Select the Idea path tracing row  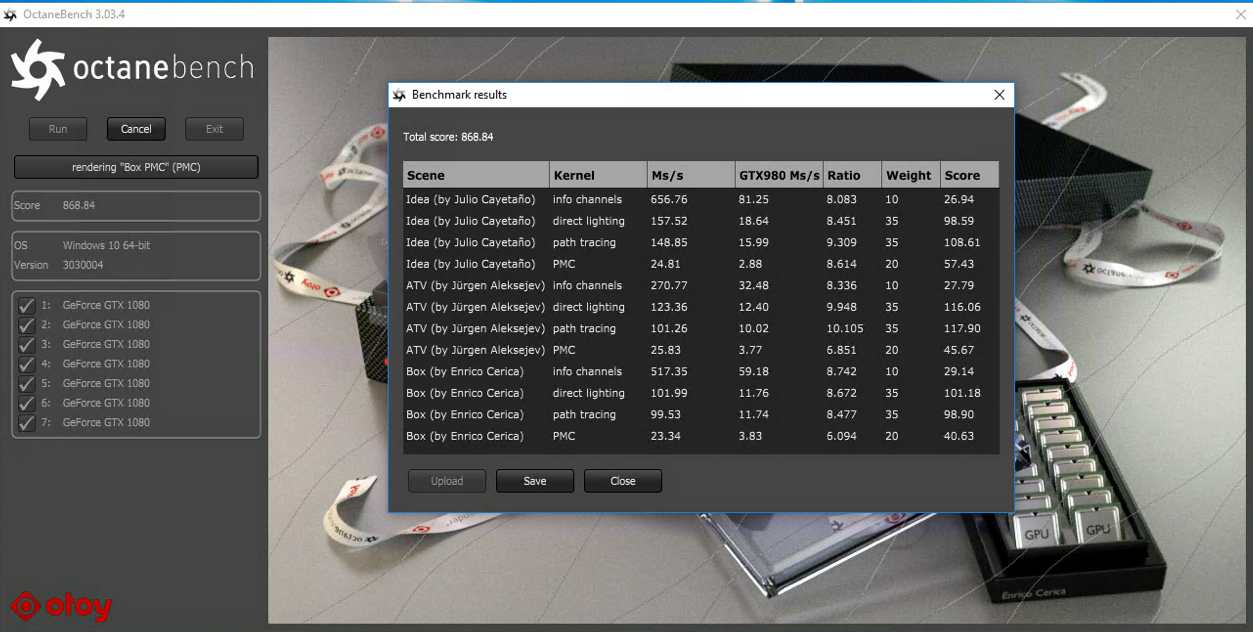point(700,242)
